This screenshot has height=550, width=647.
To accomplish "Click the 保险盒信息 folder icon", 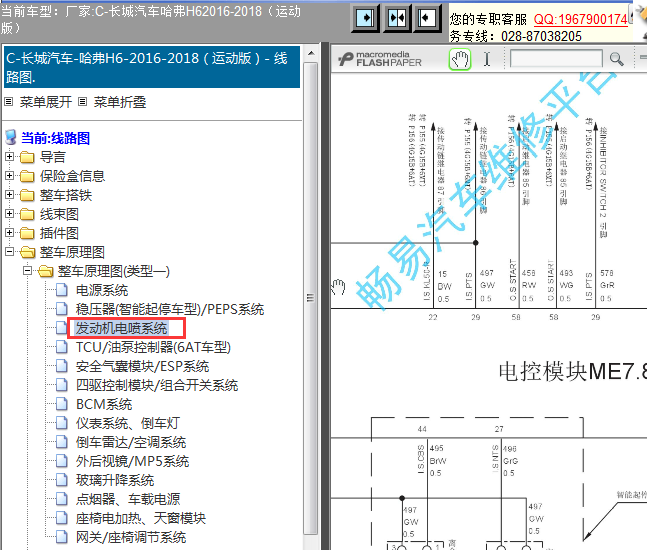I will [27, 176].
